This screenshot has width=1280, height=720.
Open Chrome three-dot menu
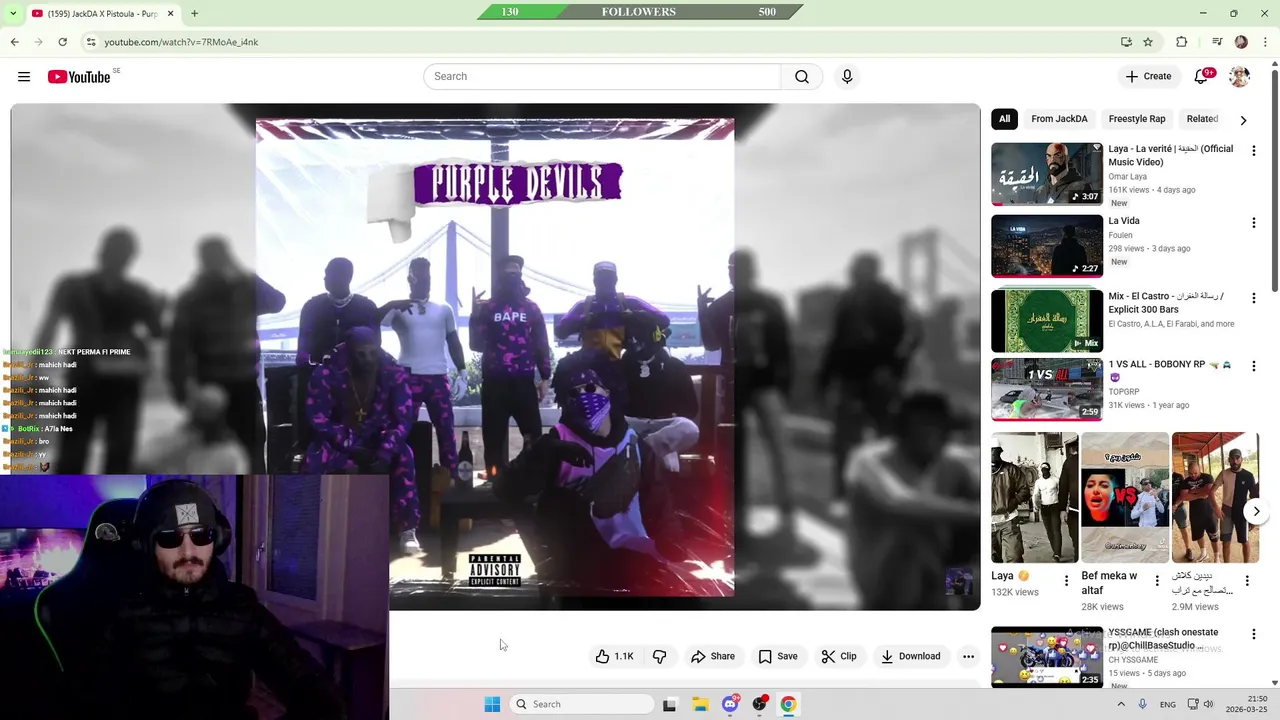[1266, 42]
